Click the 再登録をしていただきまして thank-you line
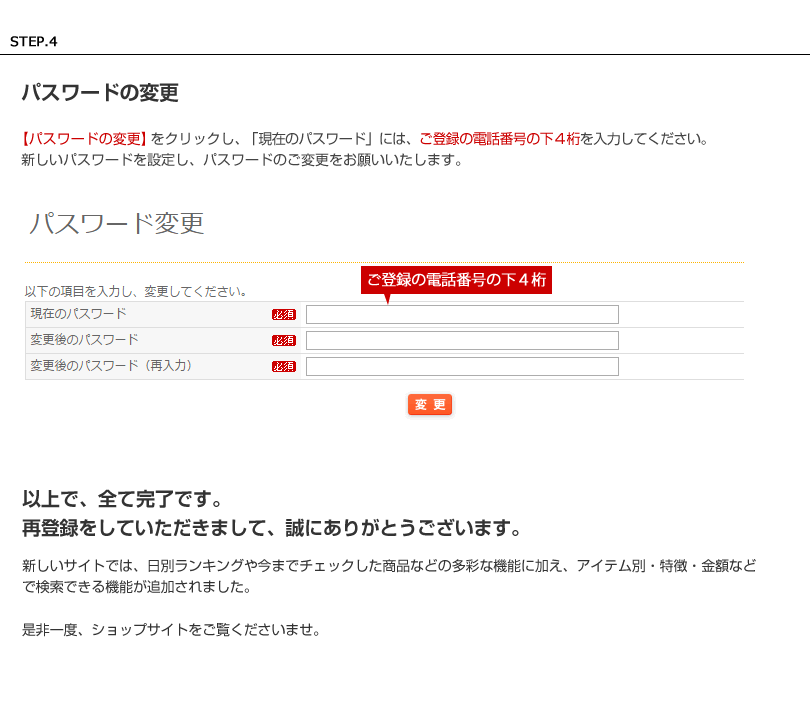Screen dimensions: 810x708 (272, 528)
